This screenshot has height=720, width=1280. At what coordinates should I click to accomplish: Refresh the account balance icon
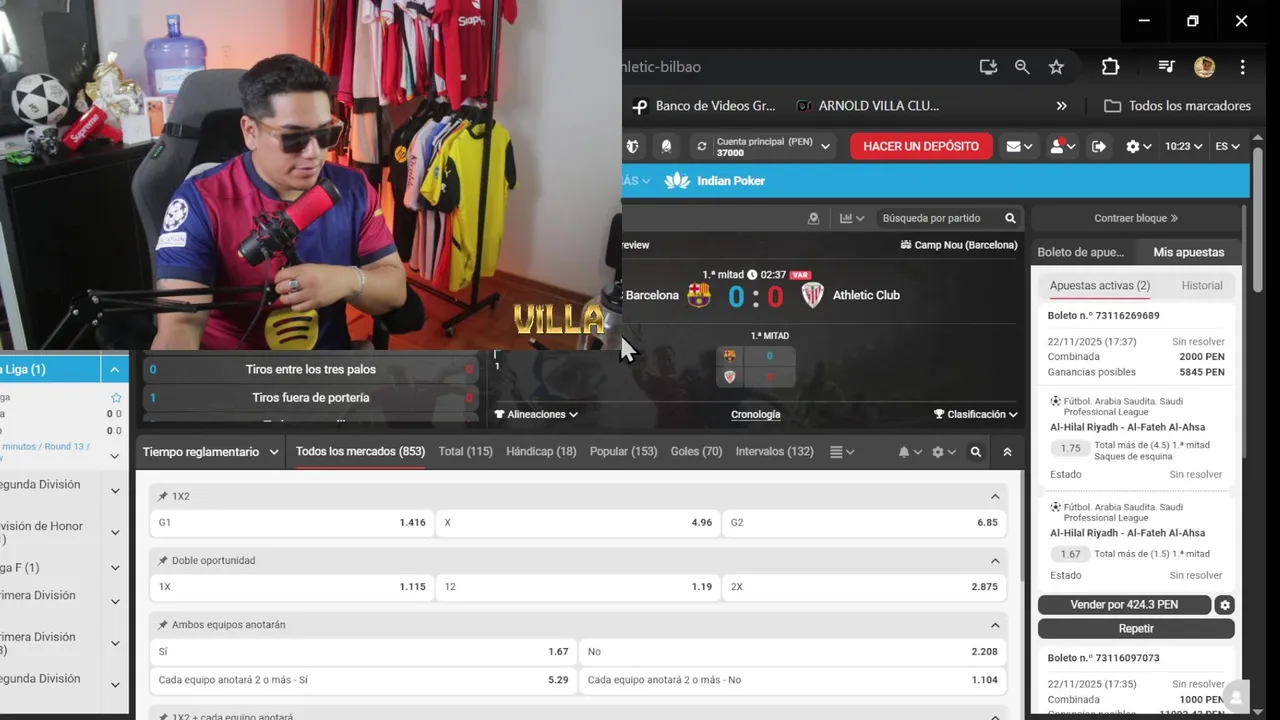702,146
